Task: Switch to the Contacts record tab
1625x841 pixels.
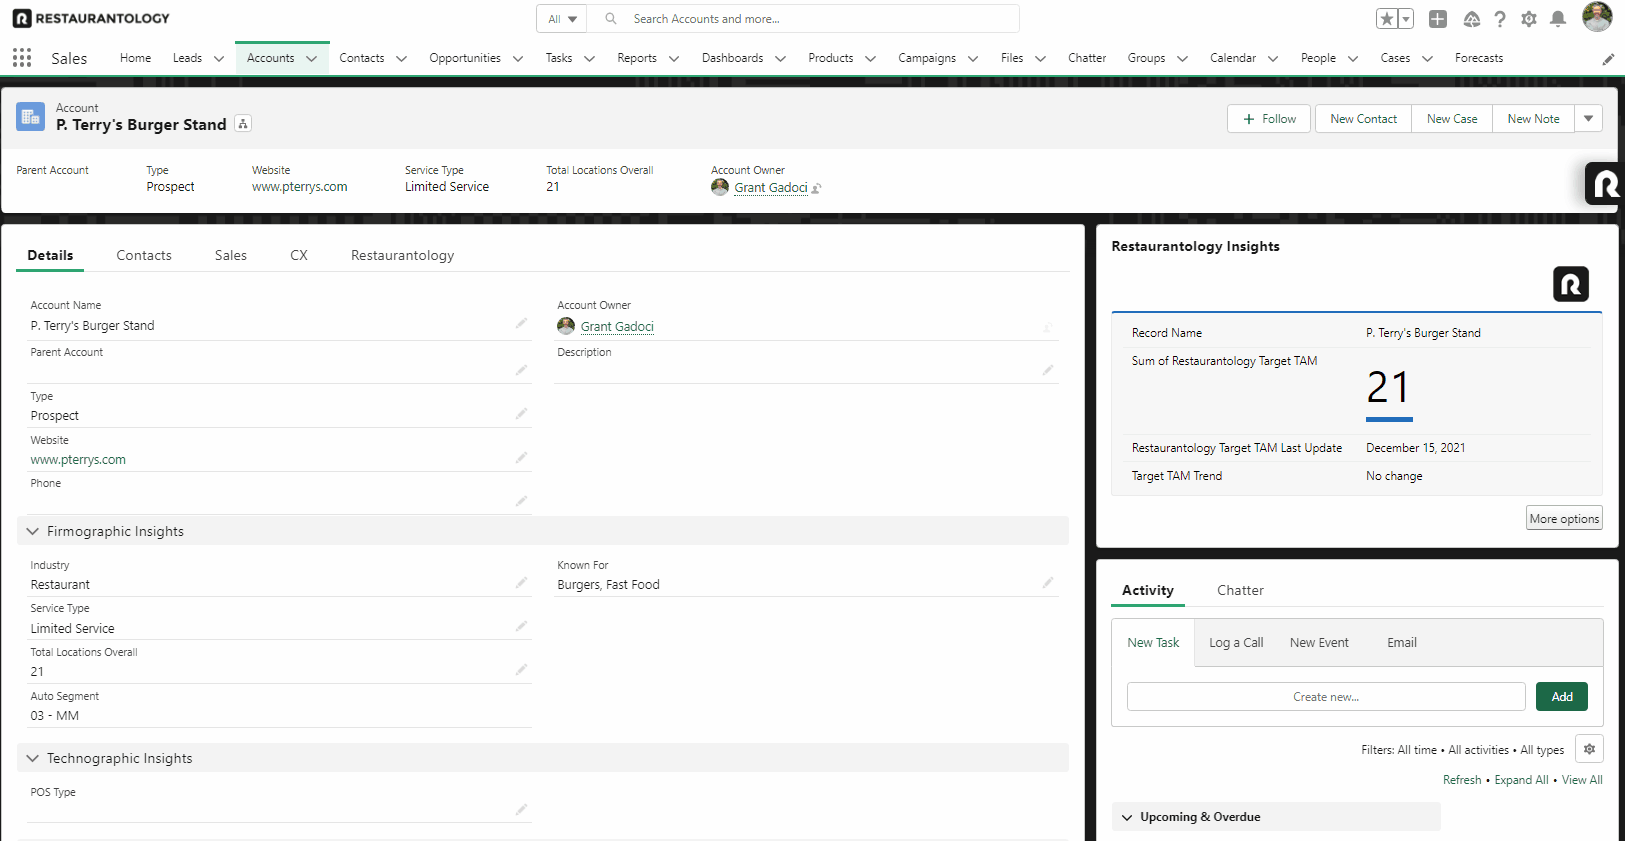Action: tap(144, 255)
